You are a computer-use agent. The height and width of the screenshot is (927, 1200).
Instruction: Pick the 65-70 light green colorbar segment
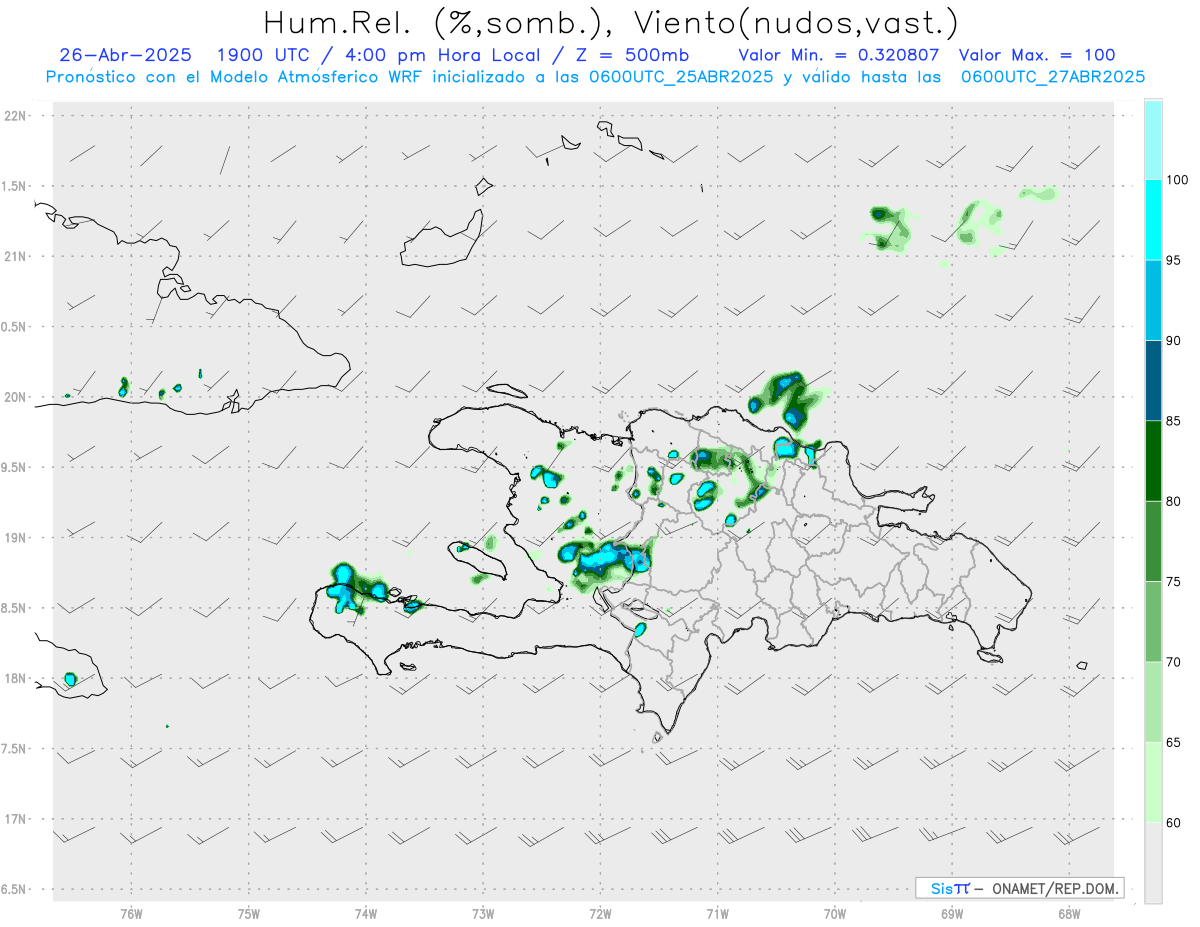pos(1153,702)
